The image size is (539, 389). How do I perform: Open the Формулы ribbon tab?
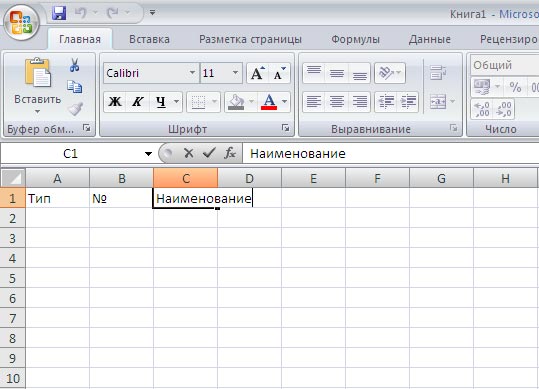(x=355, y=39)
